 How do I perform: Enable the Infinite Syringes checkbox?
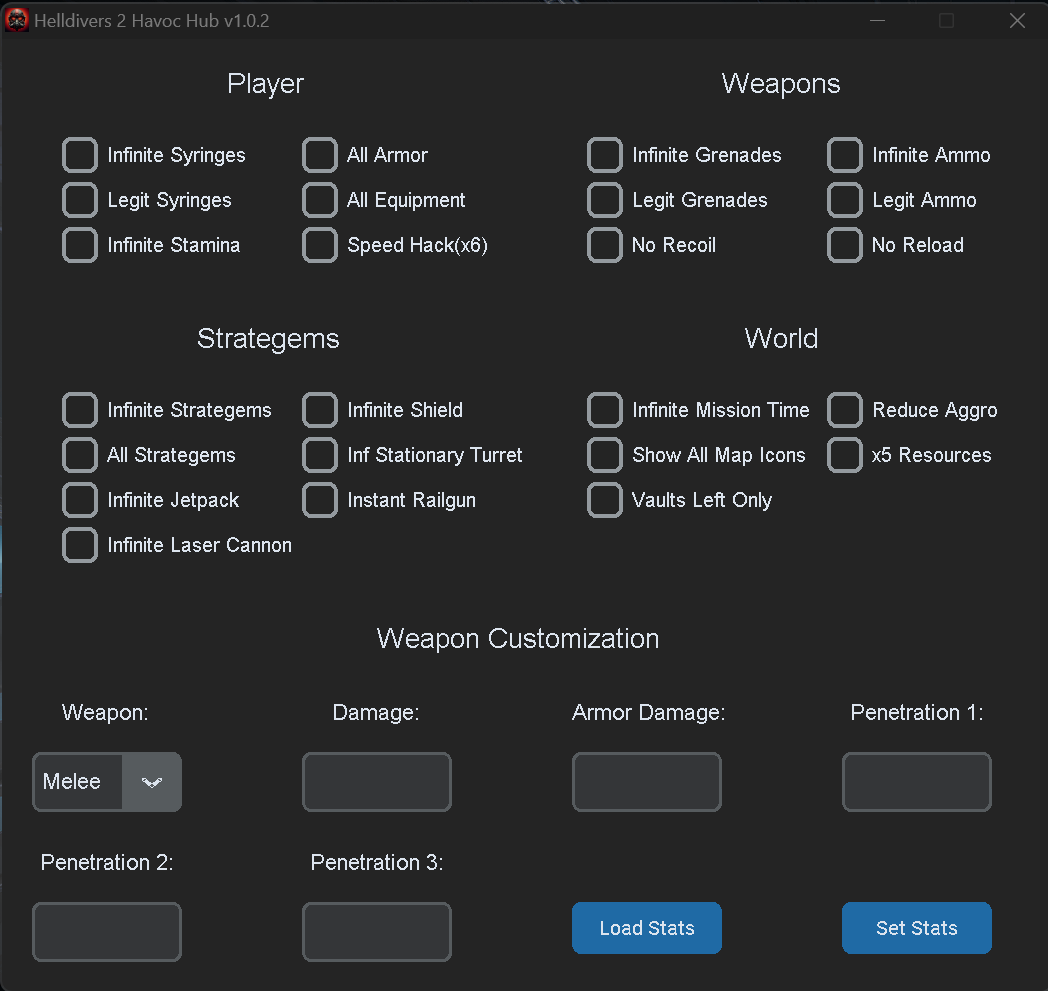click(80, 155)
